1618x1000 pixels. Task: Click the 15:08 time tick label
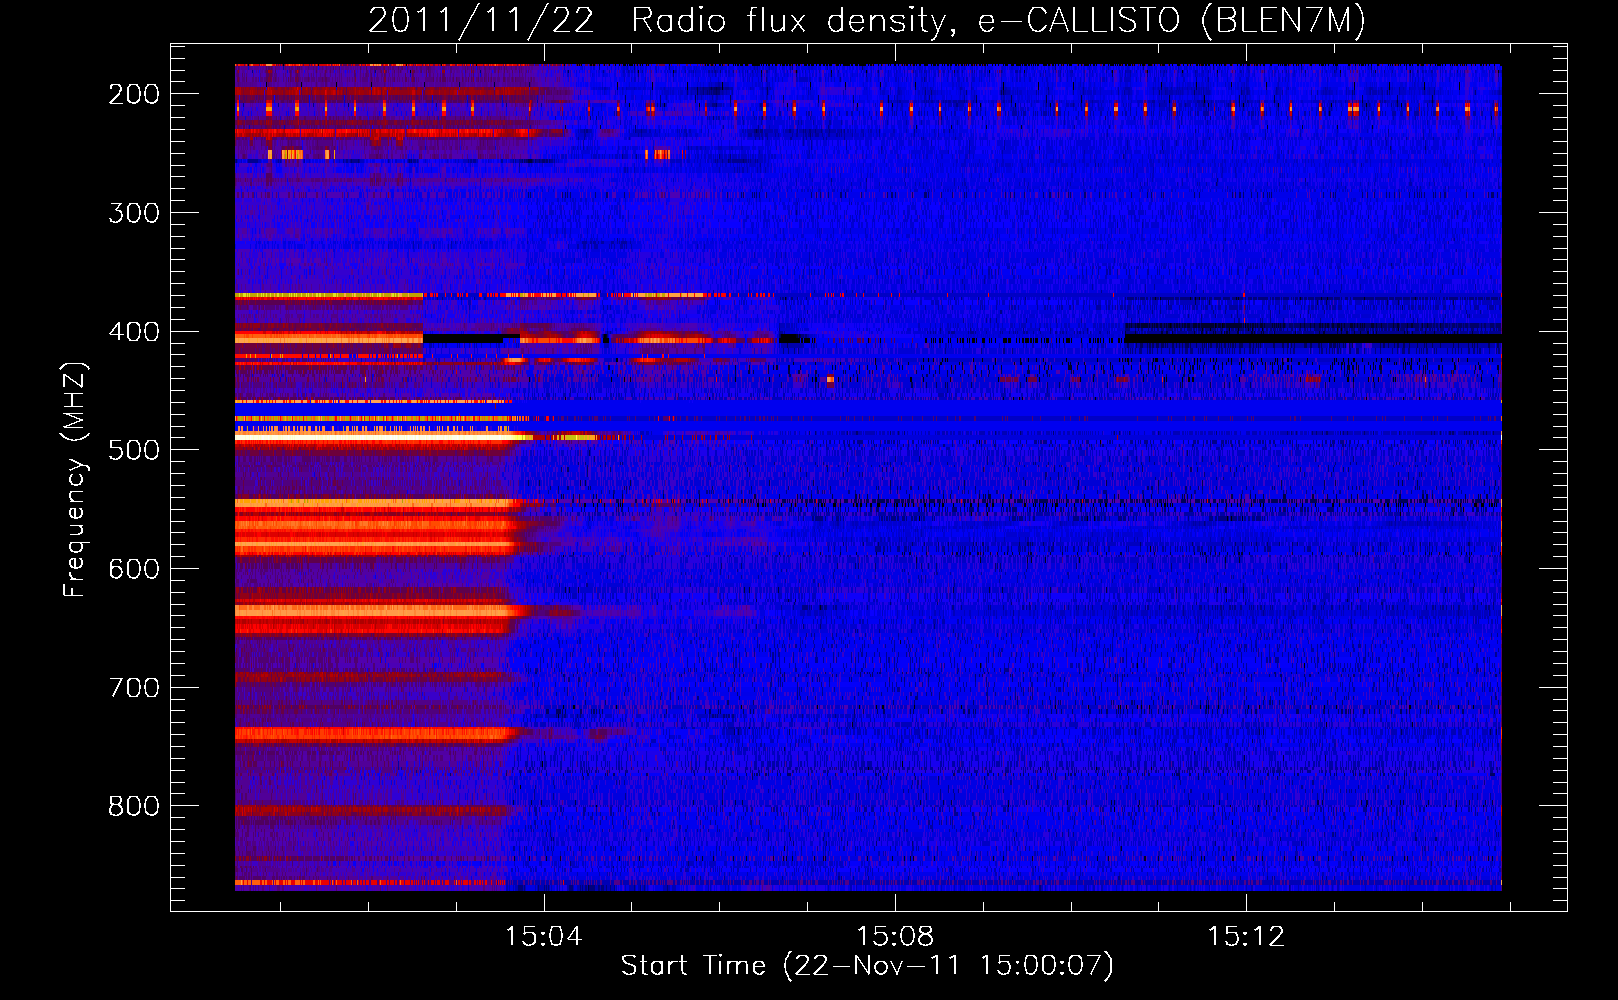895,937
